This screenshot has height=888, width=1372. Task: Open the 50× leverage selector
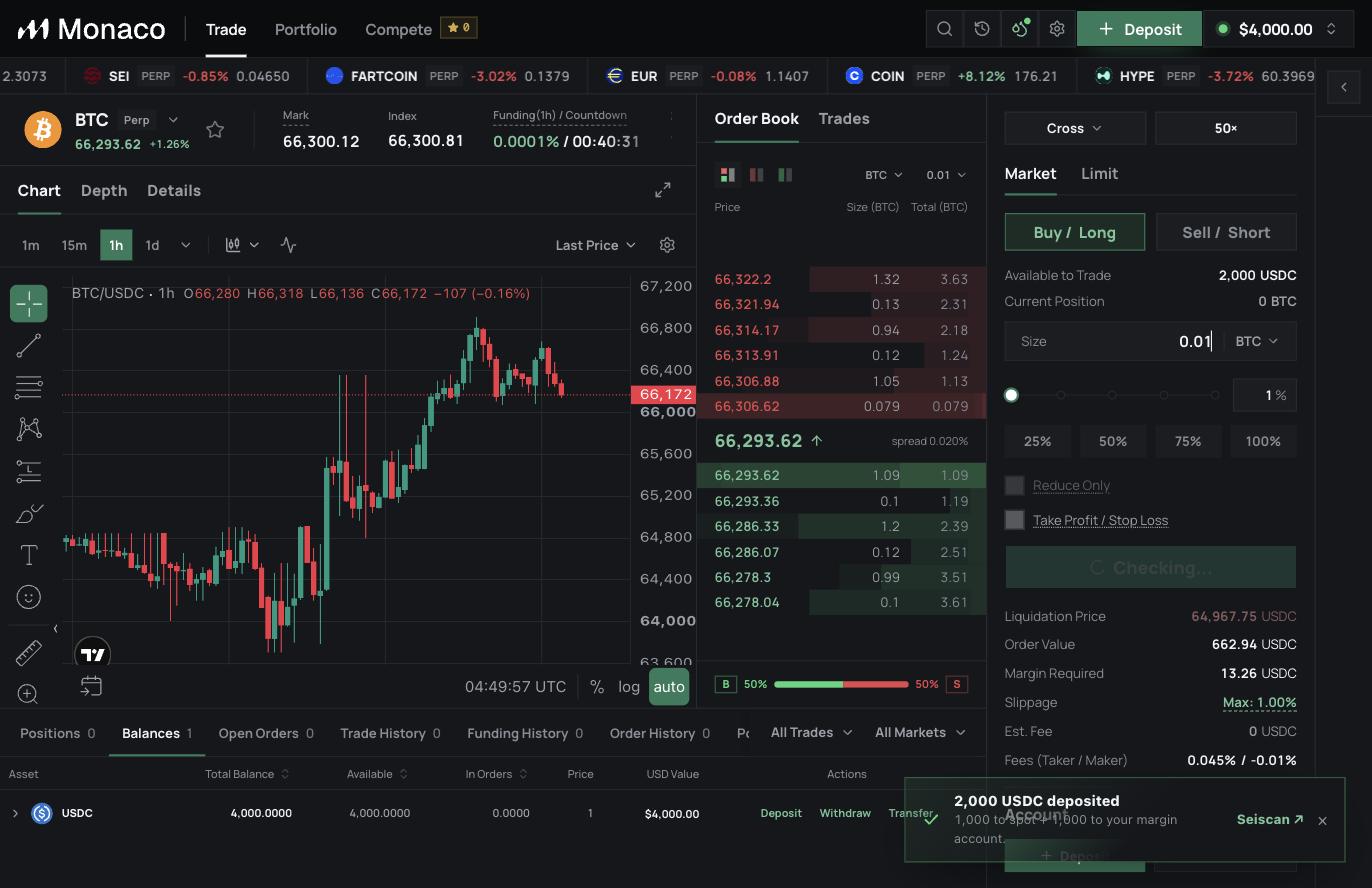tap(1226, 128)
